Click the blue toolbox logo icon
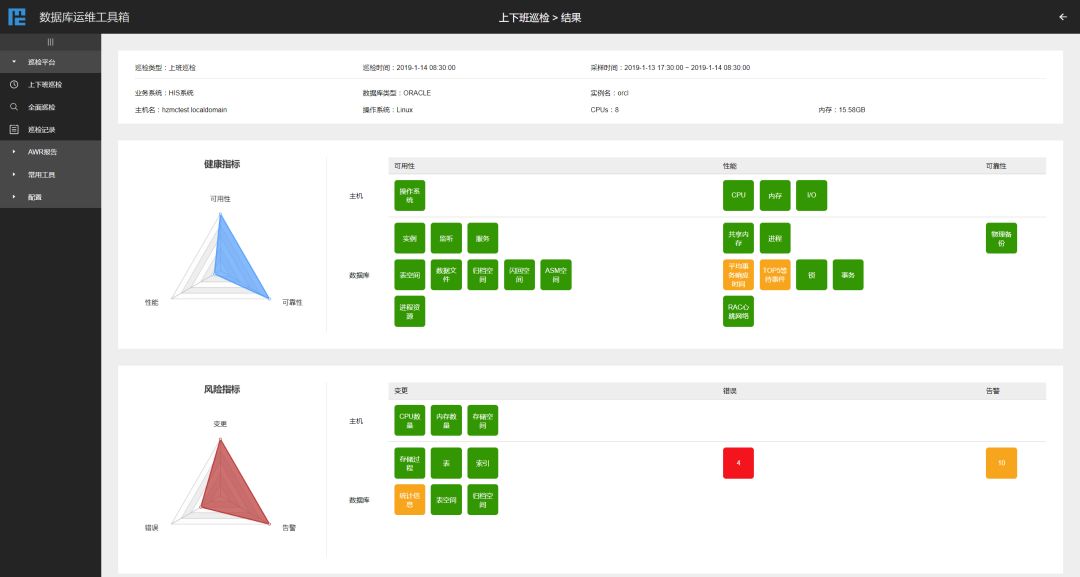 [17, 17]
